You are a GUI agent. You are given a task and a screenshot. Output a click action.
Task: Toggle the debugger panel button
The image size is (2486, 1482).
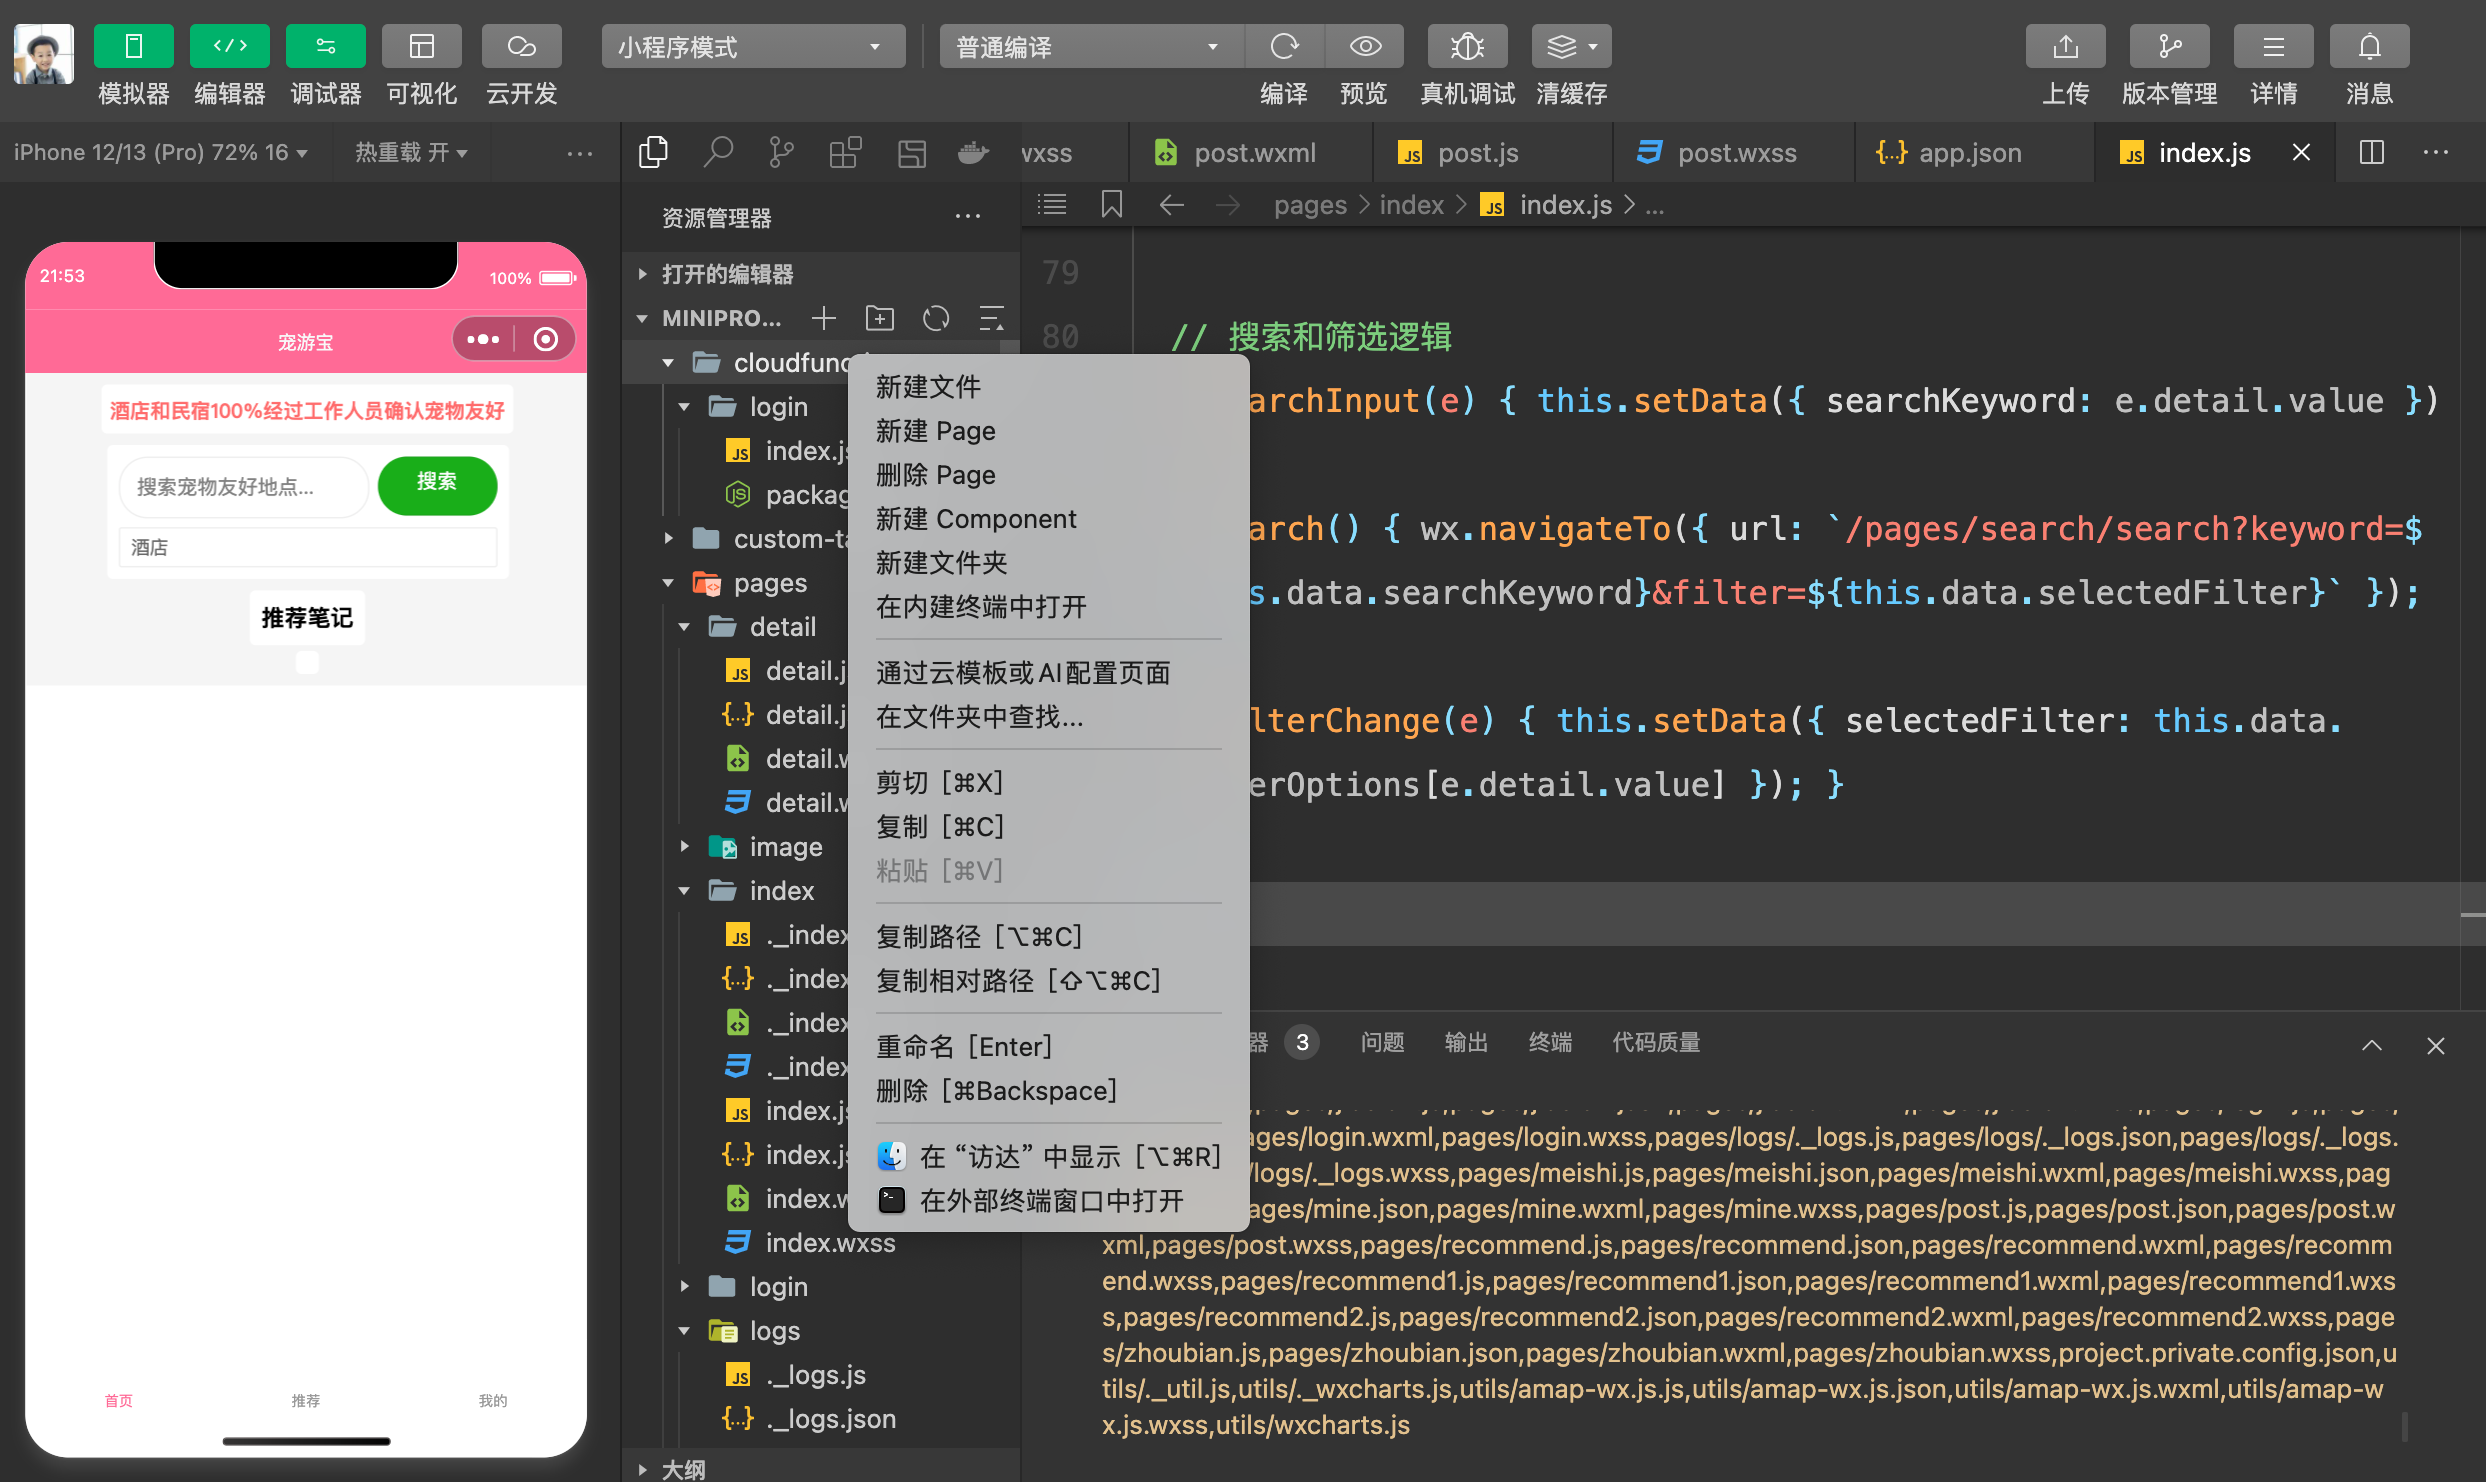click(325, 46)
